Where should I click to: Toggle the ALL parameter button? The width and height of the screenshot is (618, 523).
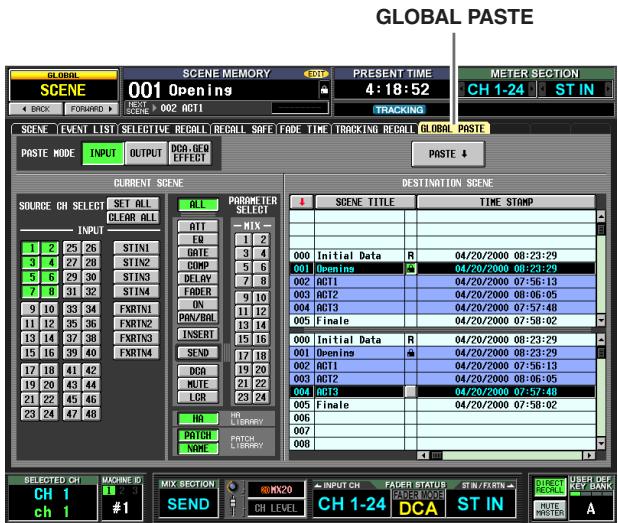198,204
